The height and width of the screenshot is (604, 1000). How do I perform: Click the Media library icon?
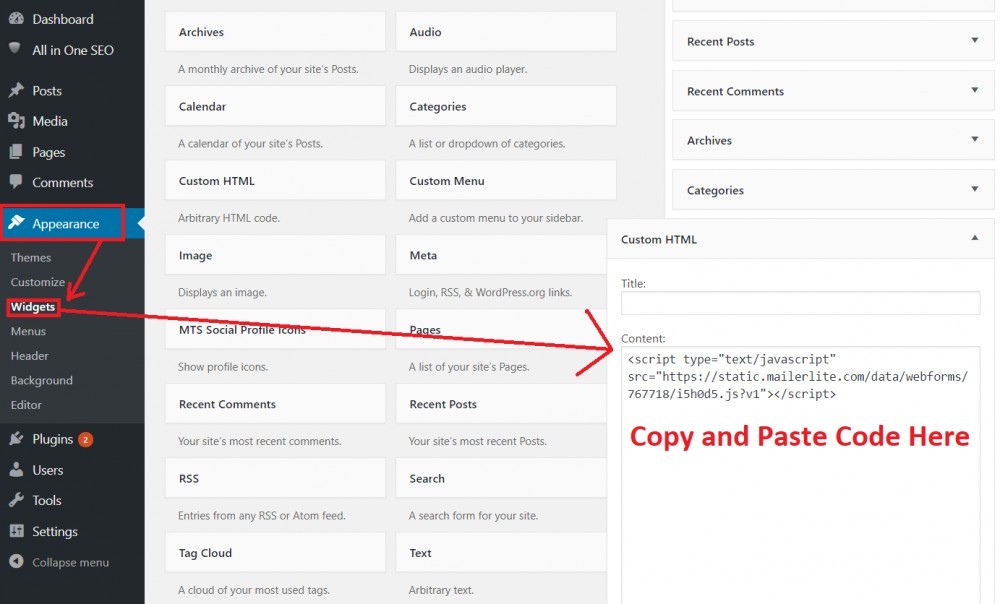click(x=16, y=121)
